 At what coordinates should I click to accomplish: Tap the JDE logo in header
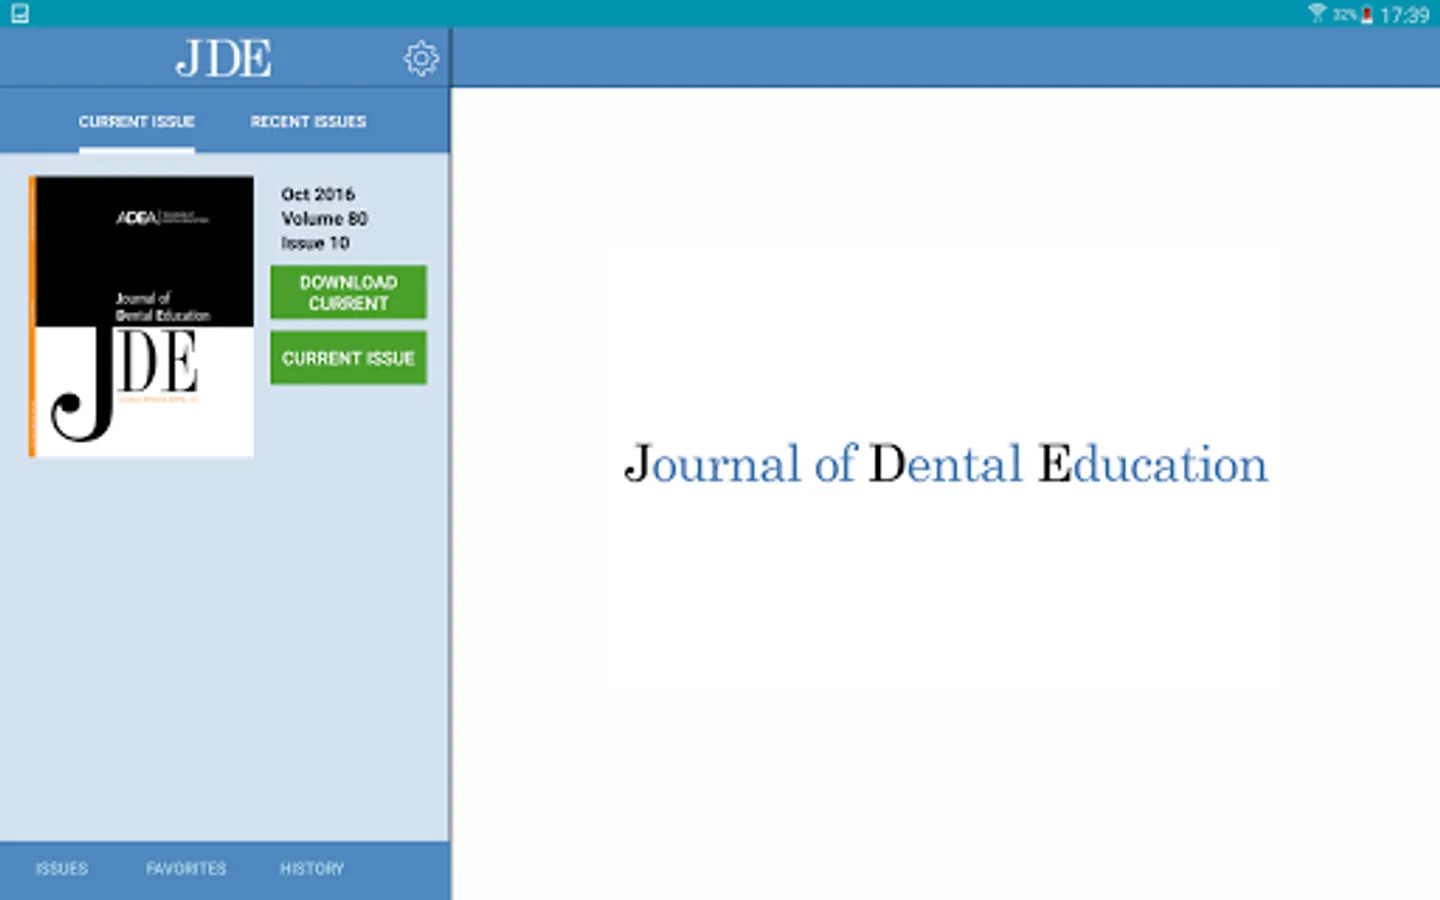pos(224,59)
